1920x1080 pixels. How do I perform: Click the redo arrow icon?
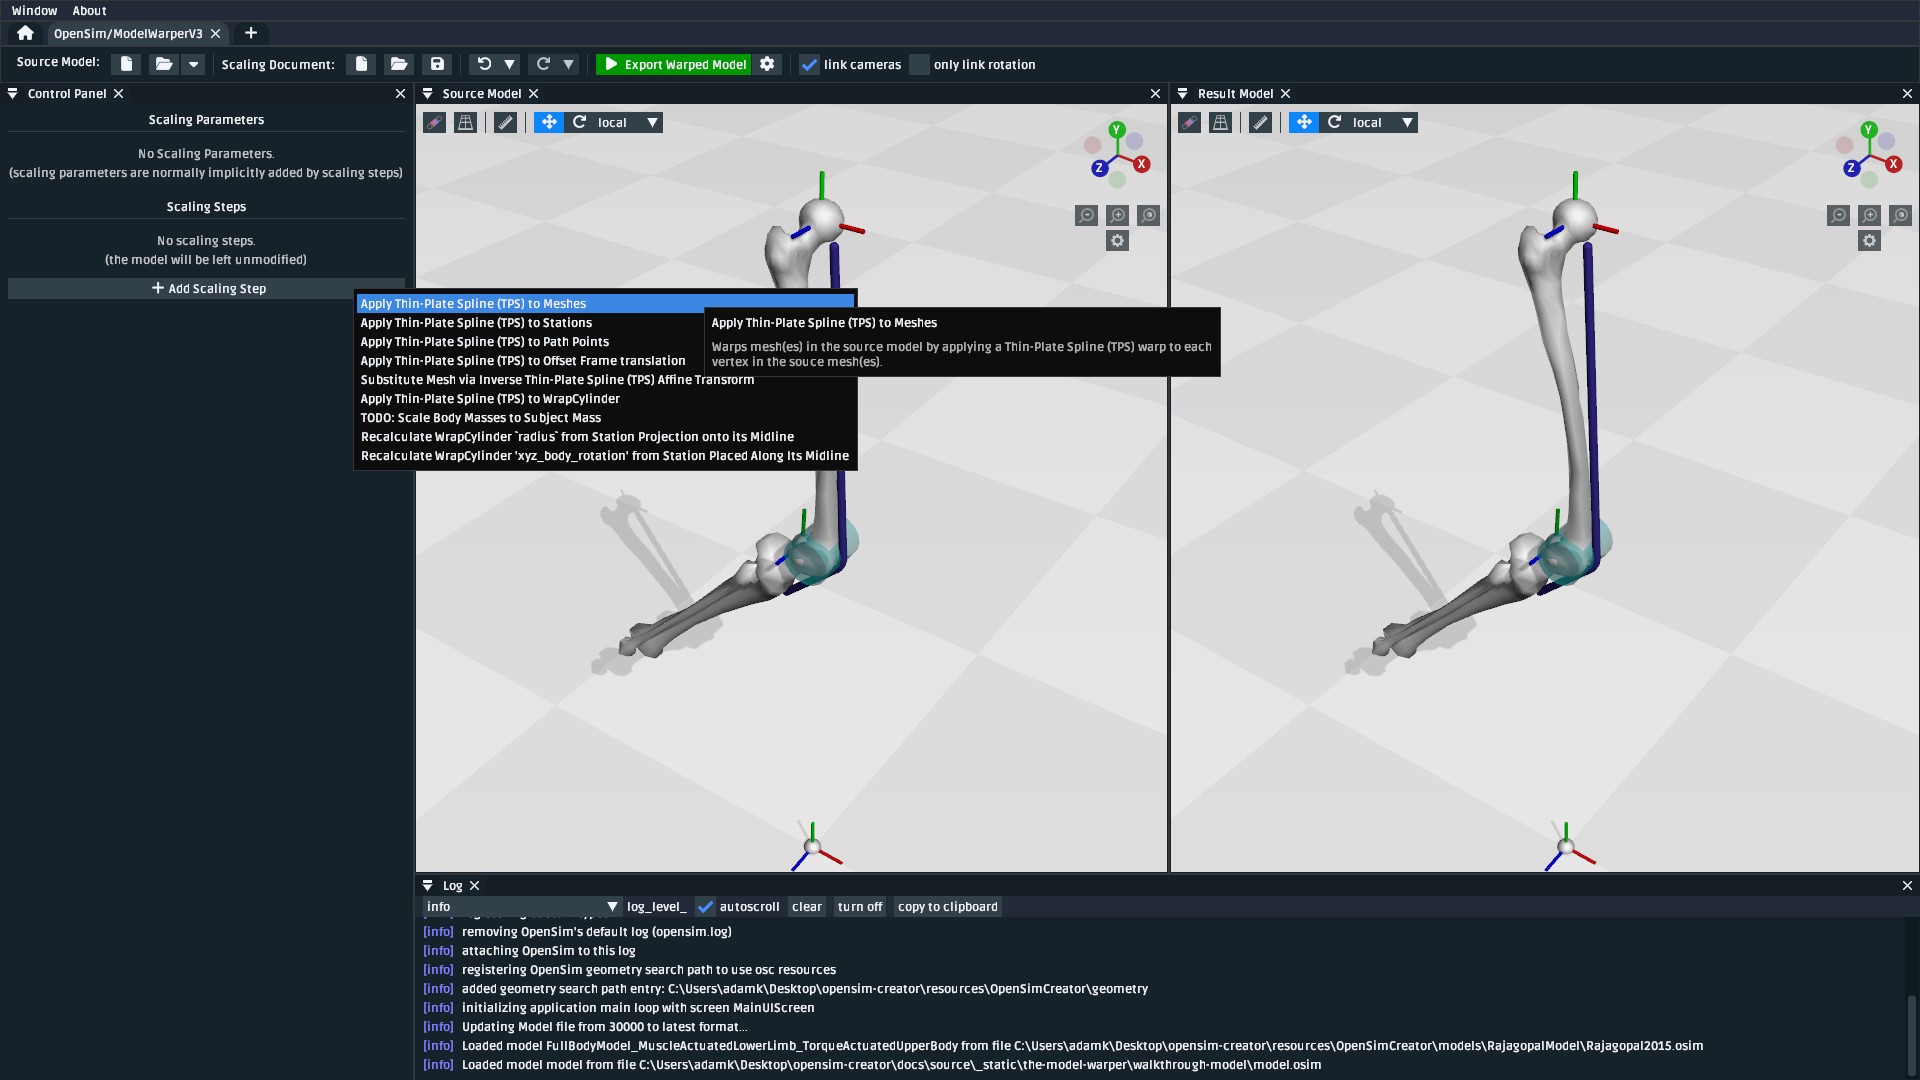click(543, 64)
